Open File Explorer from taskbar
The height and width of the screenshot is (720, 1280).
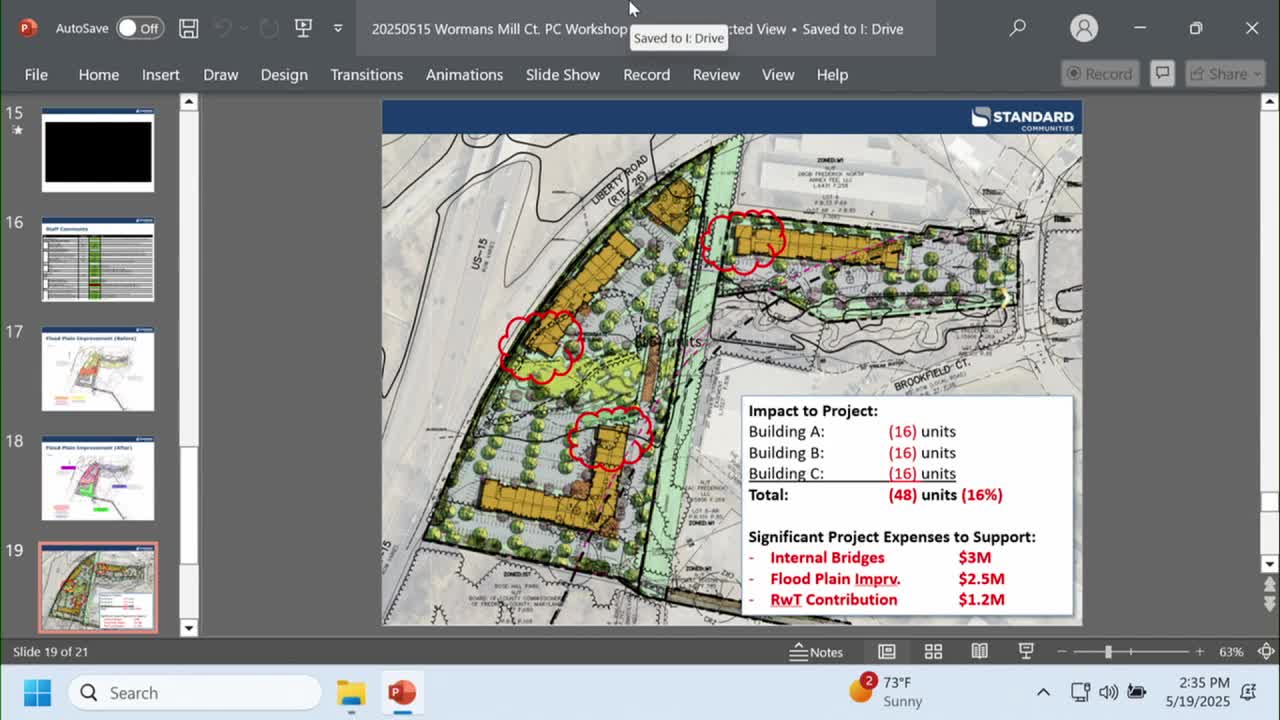pyautogui.click(x=351, y=692)
